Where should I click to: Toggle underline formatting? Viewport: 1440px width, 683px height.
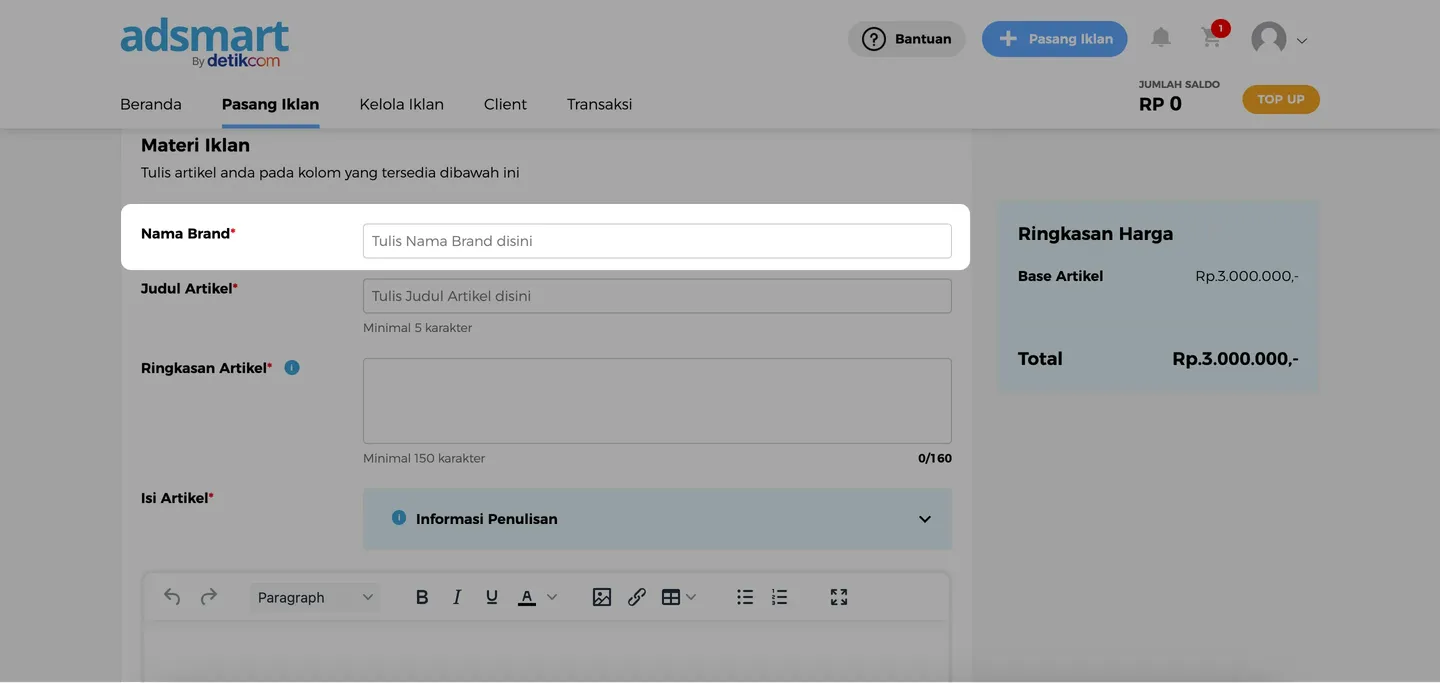pyautogui.click(x=491, y=597)
